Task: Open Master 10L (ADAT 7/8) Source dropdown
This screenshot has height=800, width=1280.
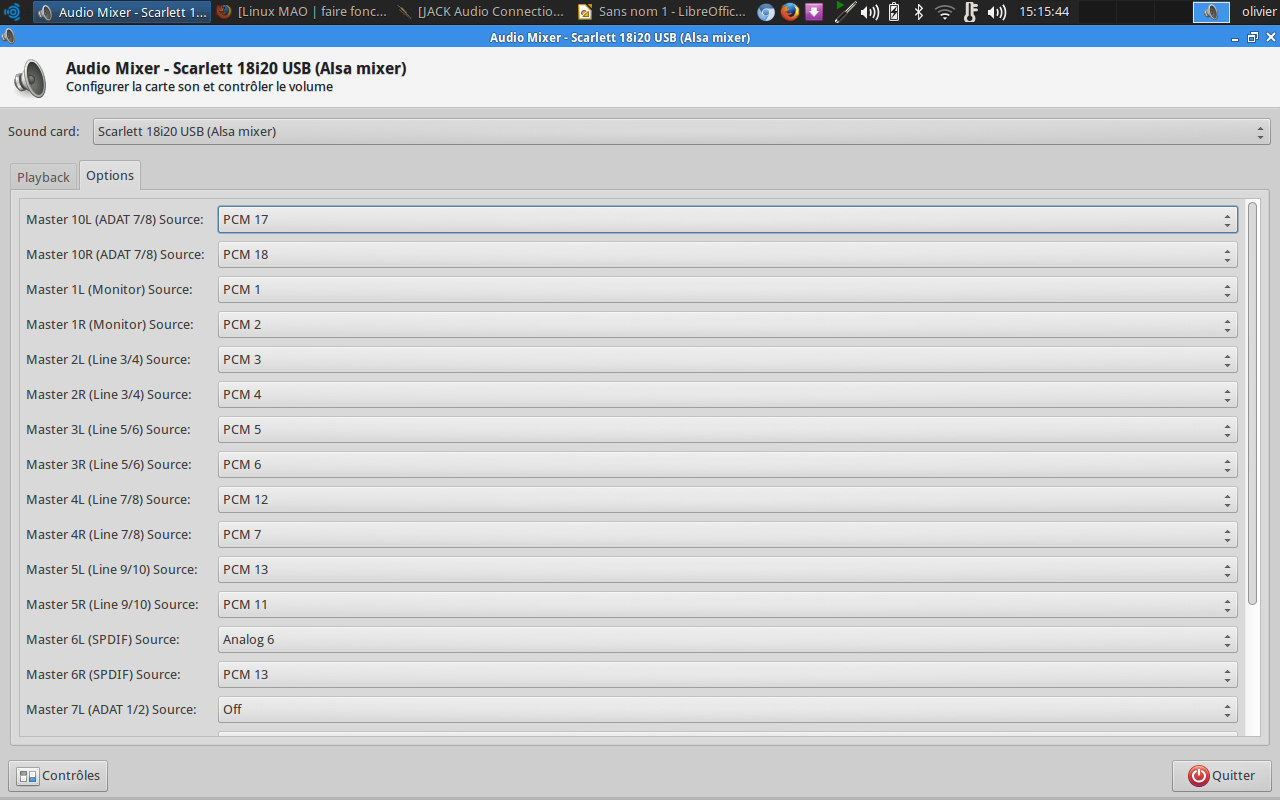Action: point(728,219)
